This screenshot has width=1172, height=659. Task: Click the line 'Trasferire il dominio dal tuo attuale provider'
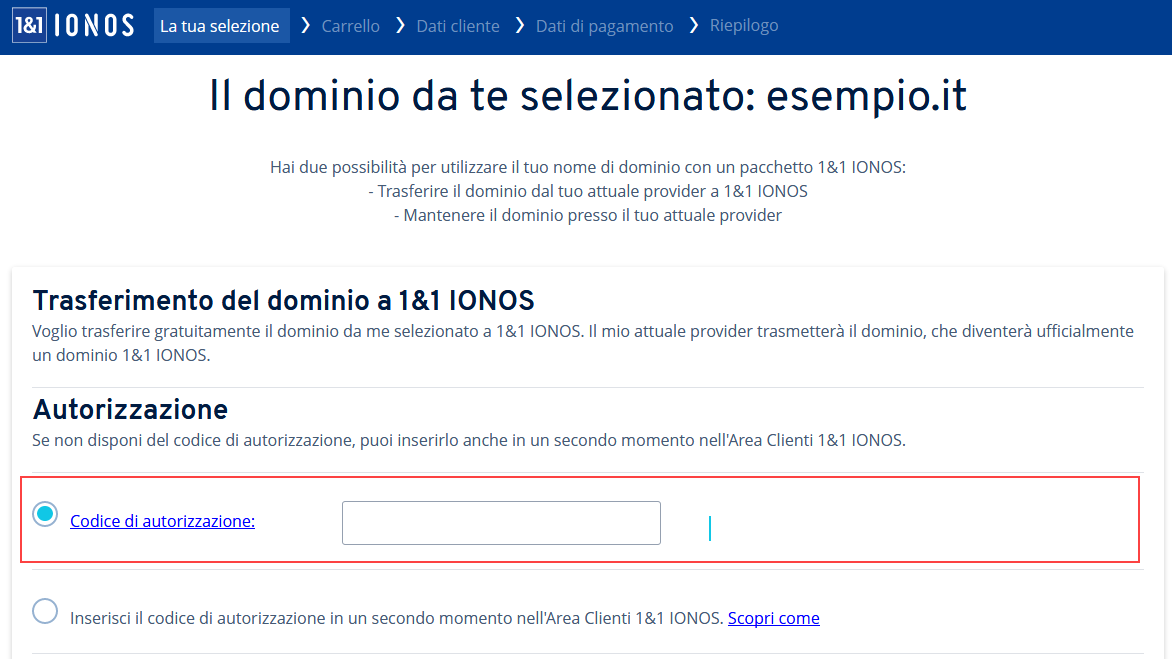pyautogui.click(x=587, y=191)
